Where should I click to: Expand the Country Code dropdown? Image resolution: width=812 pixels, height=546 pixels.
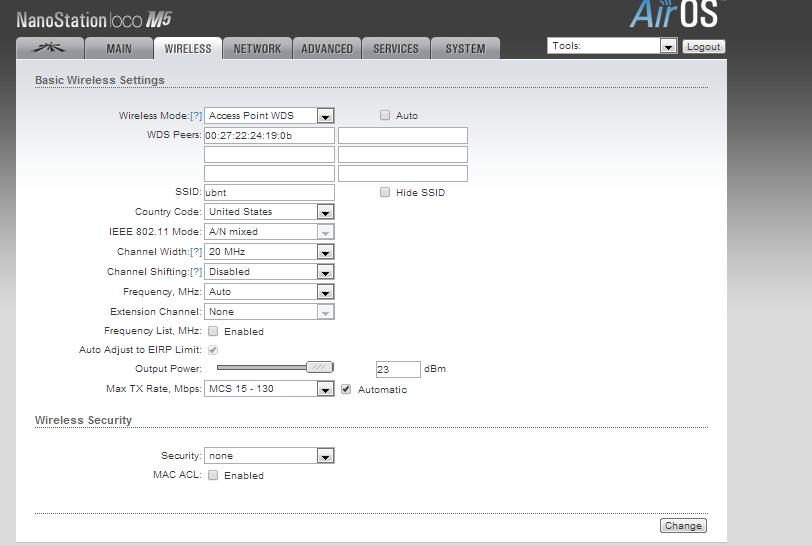[269, 212]
